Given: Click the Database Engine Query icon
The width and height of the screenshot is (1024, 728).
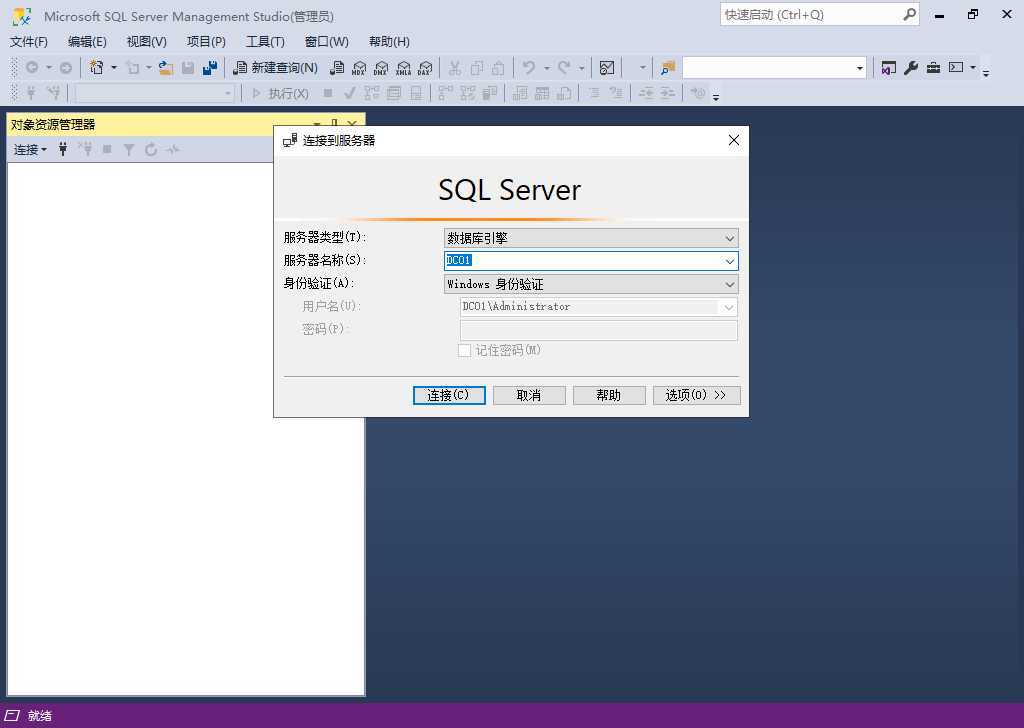Looking at the screenshot, I should pos(337,67).
